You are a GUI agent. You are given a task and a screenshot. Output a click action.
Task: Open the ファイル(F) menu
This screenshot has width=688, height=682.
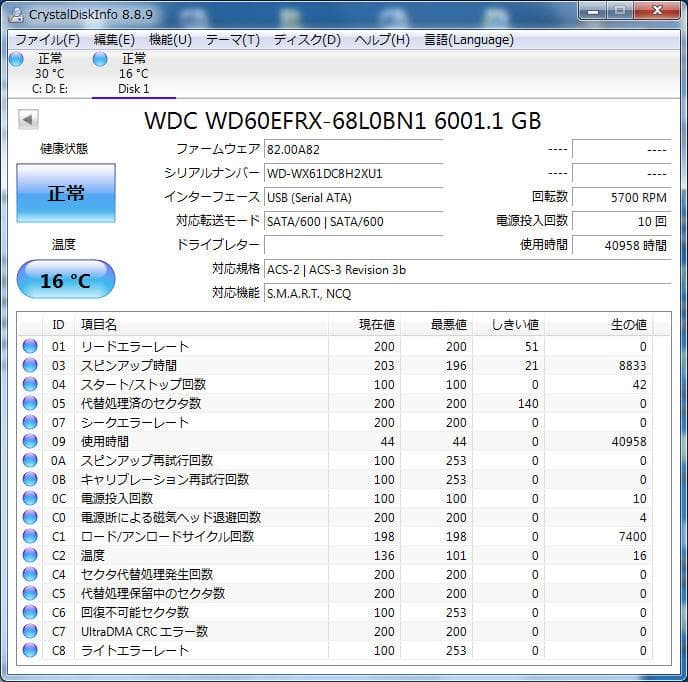pyautogui.click(x=47, y=40)
